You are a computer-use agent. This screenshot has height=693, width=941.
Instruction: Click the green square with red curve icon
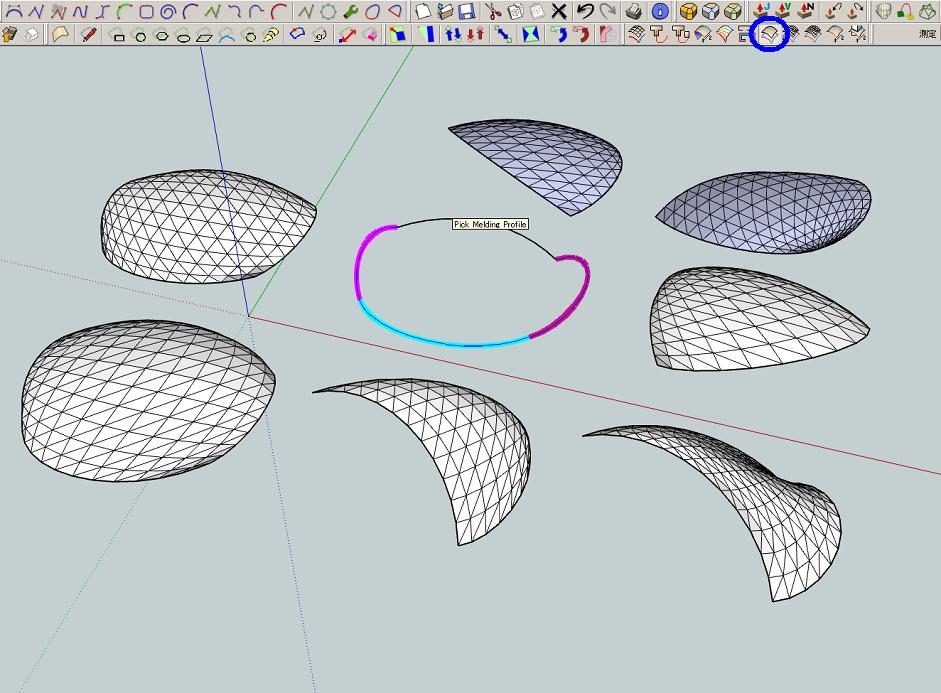[904, 13]
